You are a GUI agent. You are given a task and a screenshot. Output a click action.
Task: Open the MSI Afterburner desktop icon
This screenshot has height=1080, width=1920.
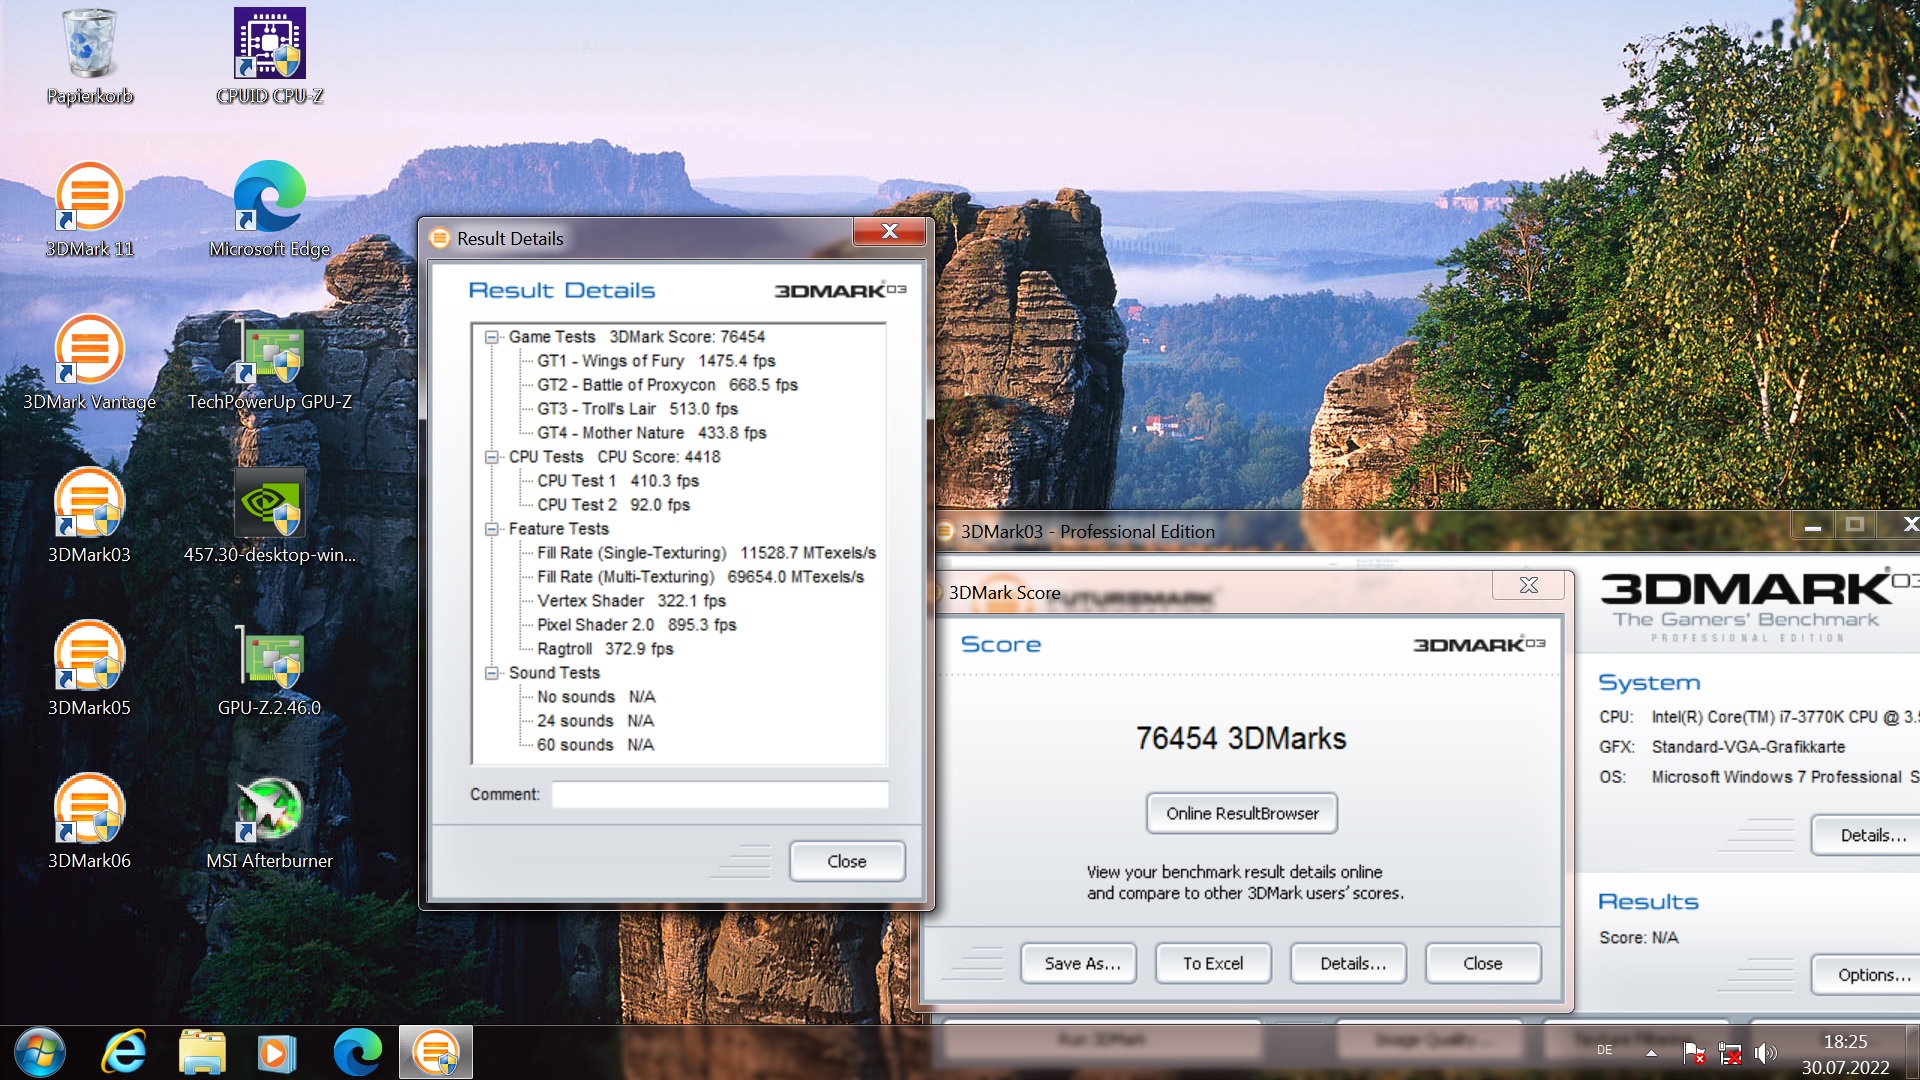click(269, 810)
